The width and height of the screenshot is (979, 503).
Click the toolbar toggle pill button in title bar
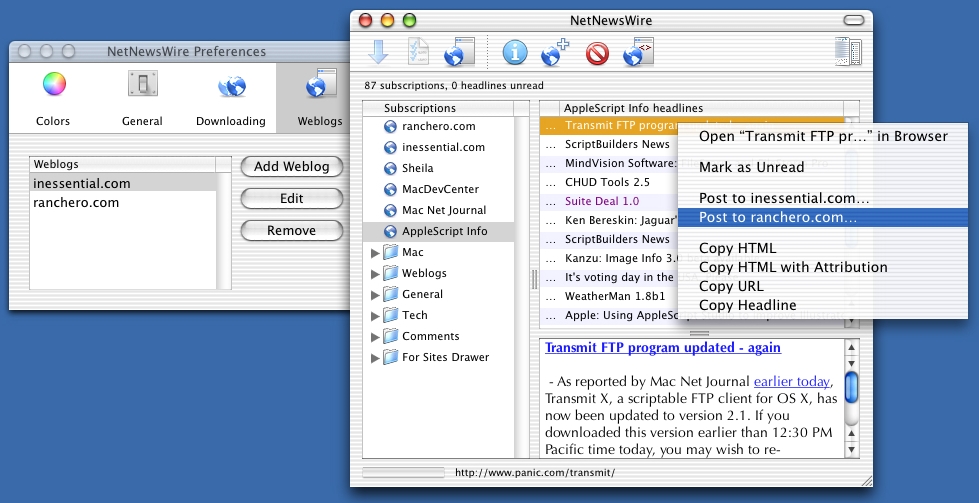pos(854,20)
